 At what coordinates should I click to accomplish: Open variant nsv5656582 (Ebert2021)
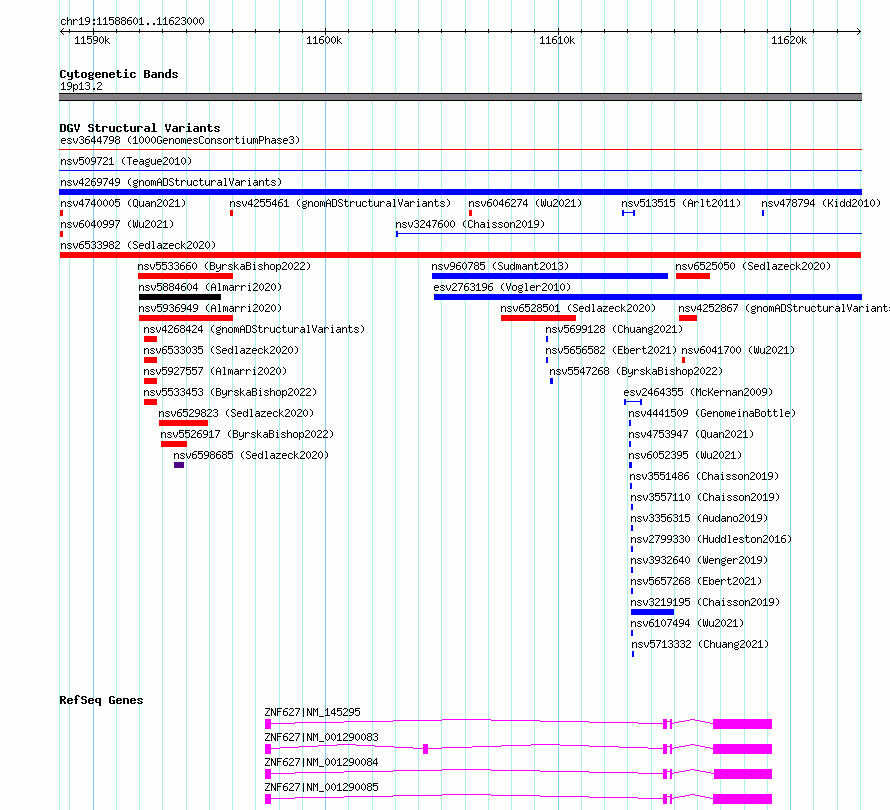click(611, 350)
